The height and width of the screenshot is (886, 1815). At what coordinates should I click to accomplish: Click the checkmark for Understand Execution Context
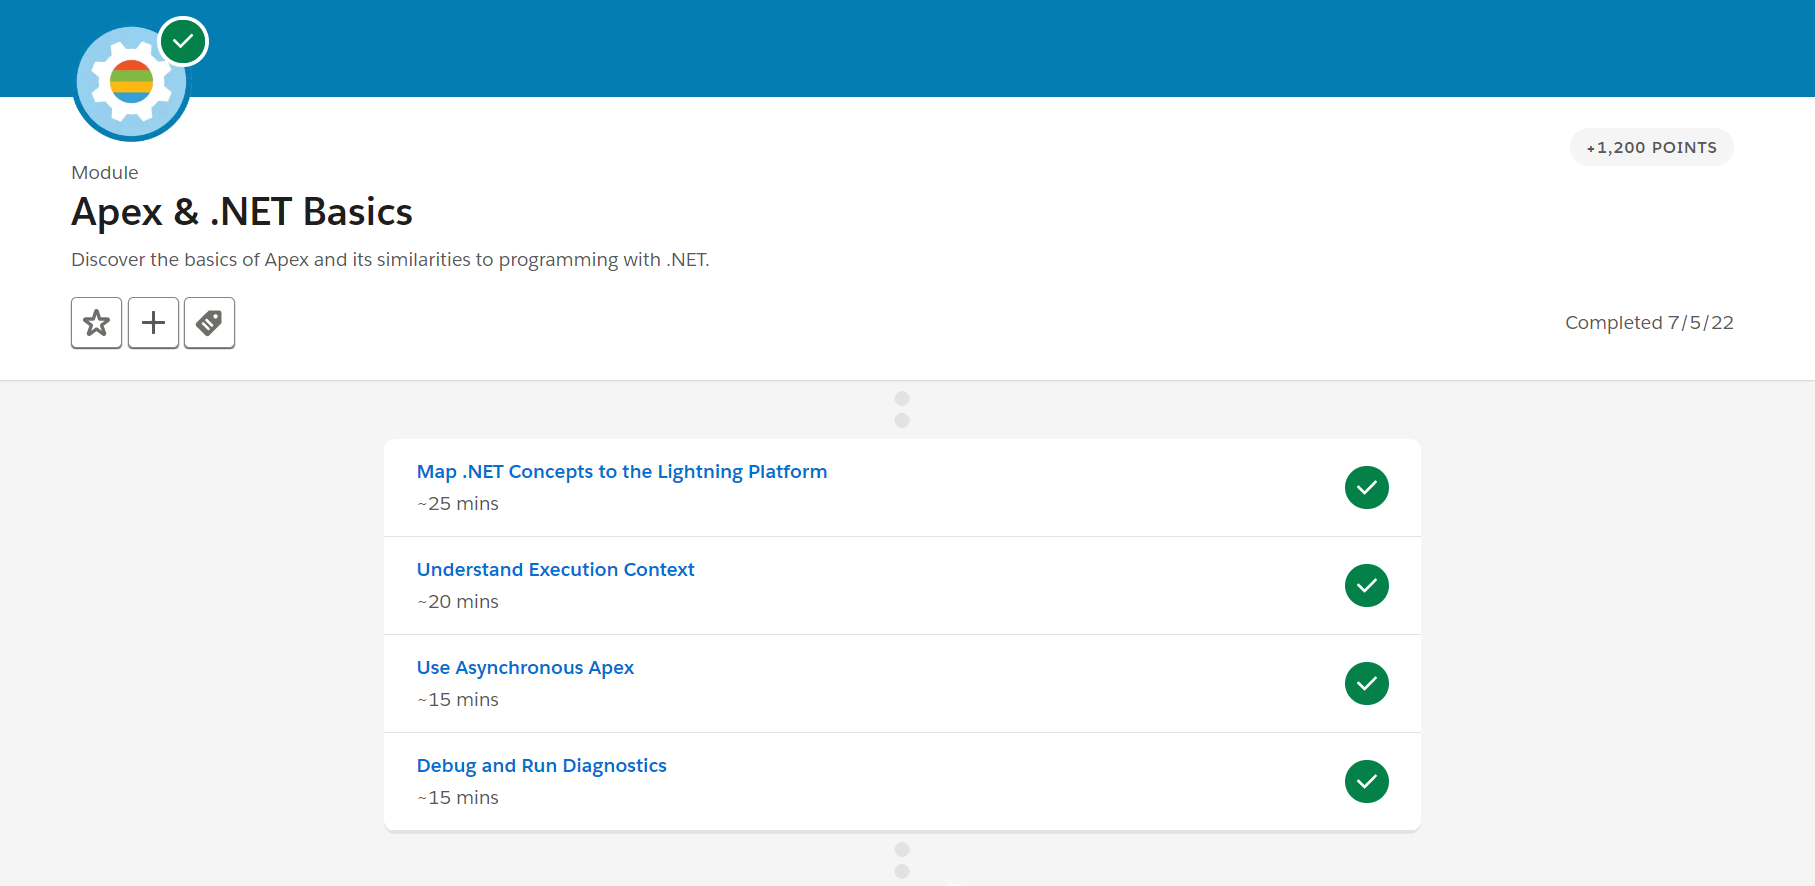[1367, 586]
